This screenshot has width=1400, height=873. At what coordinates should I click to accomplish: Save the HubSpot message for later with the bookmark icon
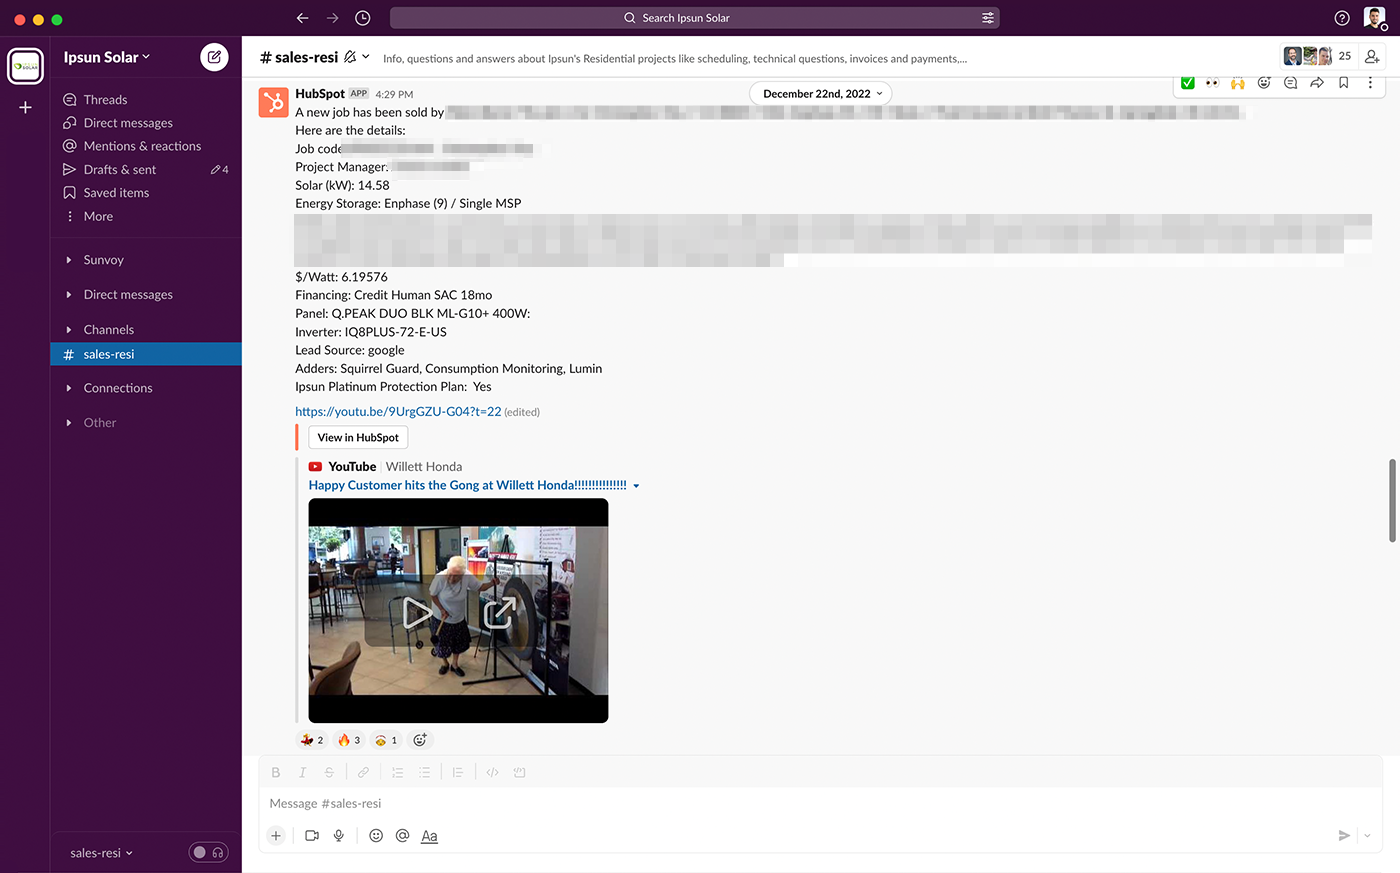click(x=1343, y=83)
